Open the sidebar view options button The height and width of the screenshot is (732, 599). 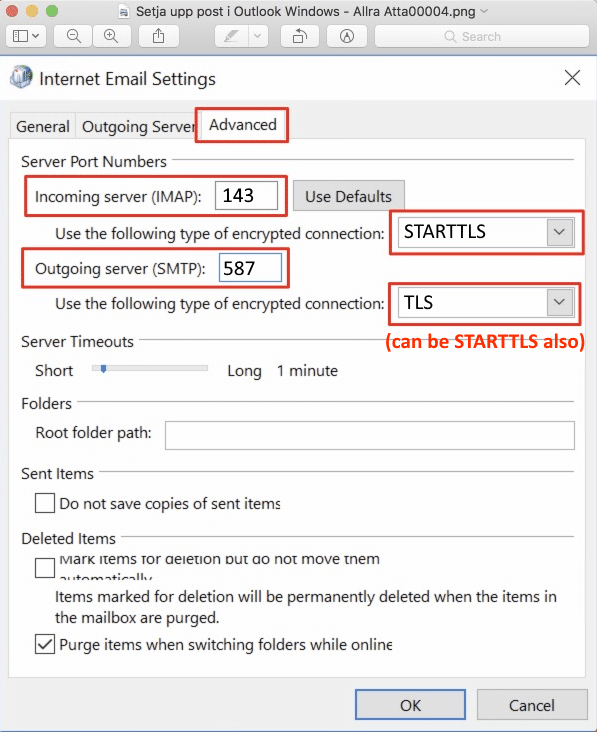[26, 36]
